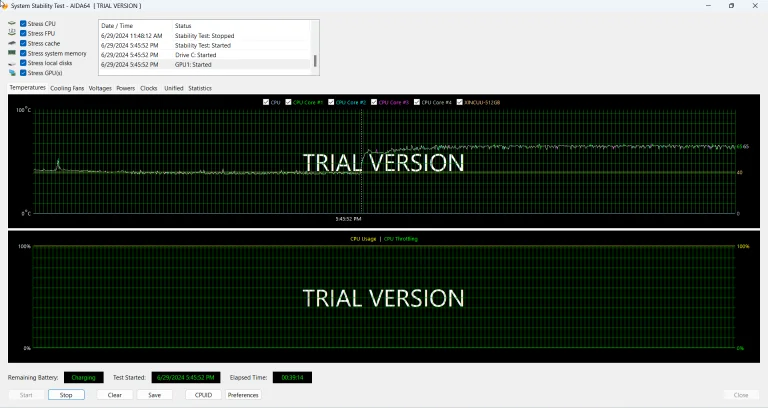Toggle the Stress cache checkbox

23,43
